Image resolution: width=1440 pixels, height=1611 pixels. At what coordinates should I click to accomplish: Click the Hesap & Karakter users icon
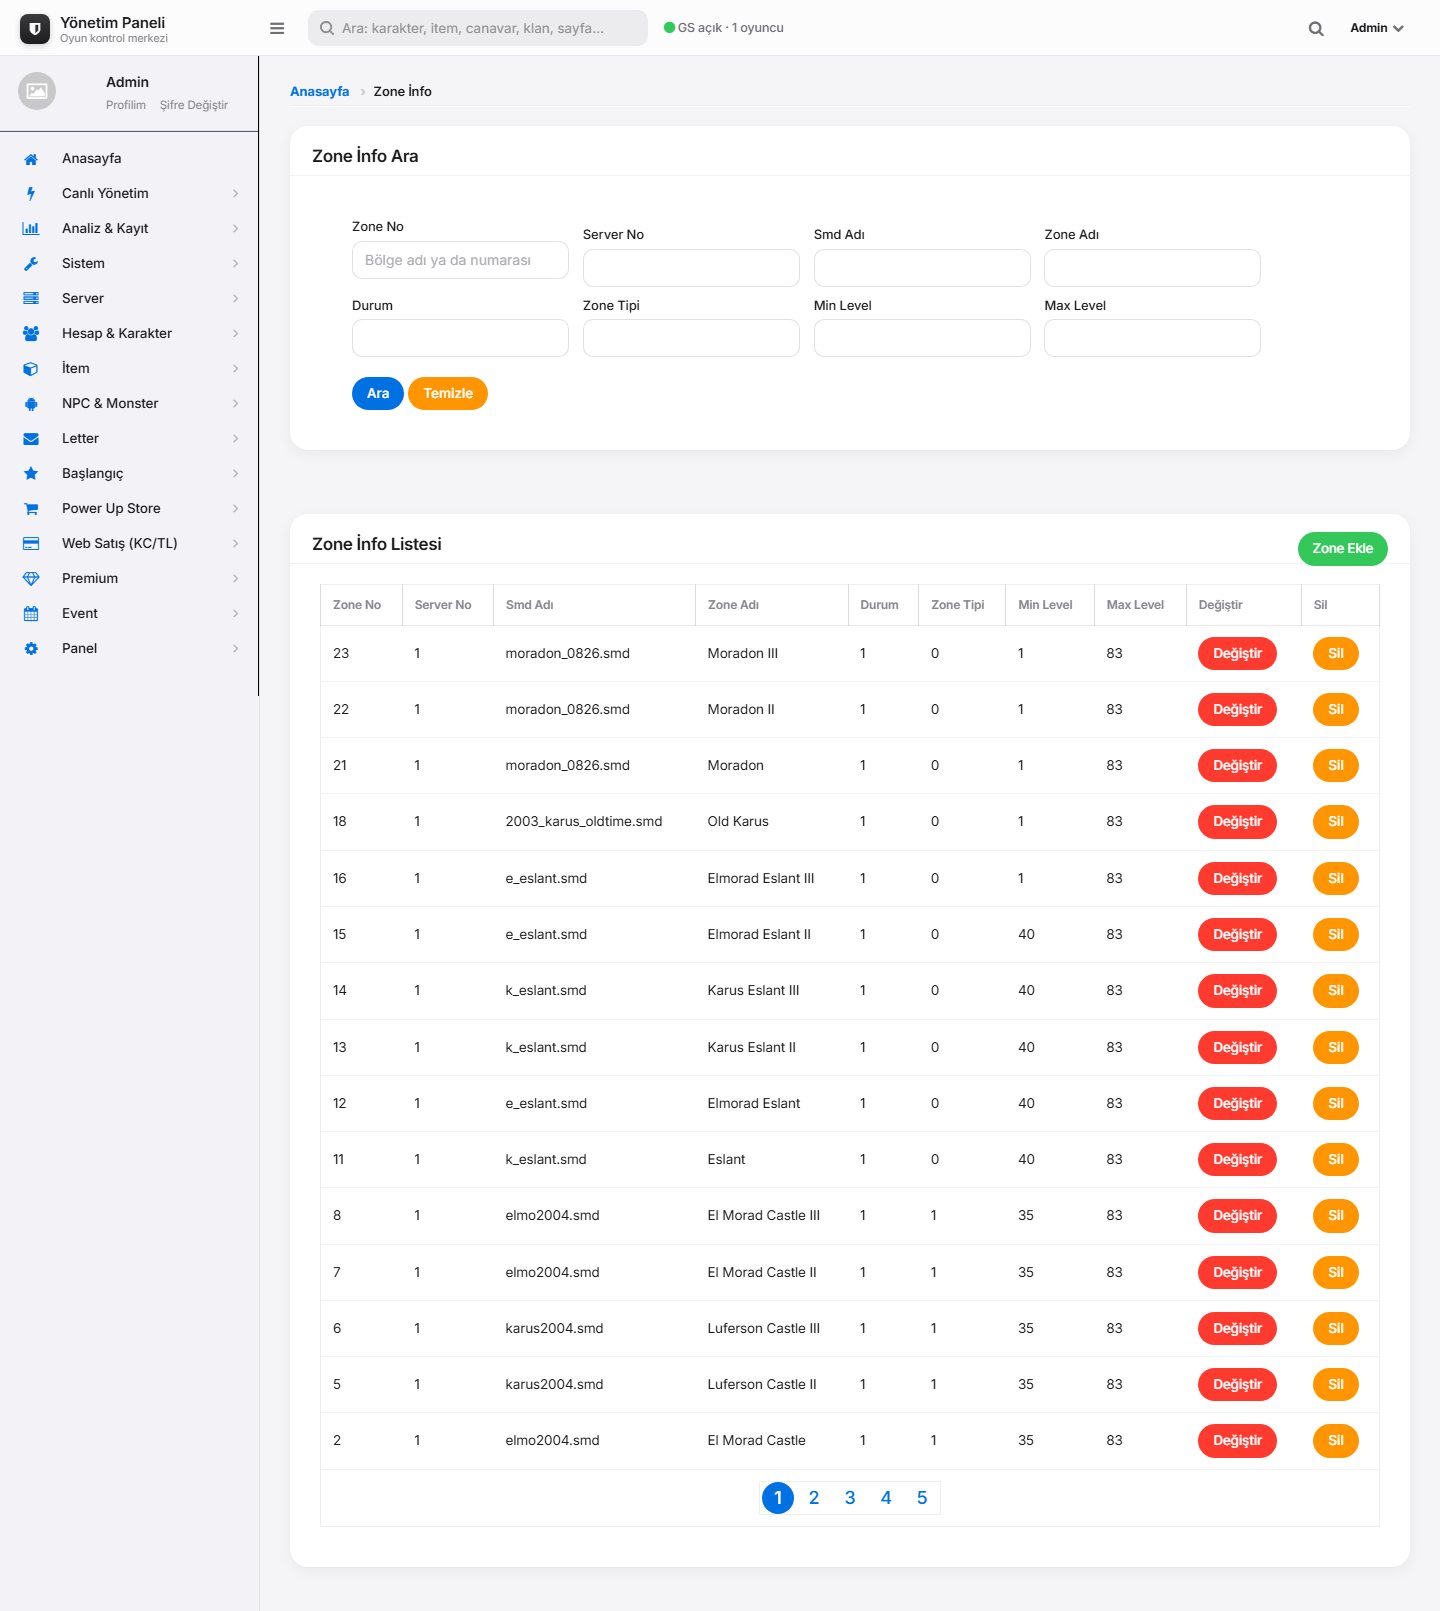point(31,334)
